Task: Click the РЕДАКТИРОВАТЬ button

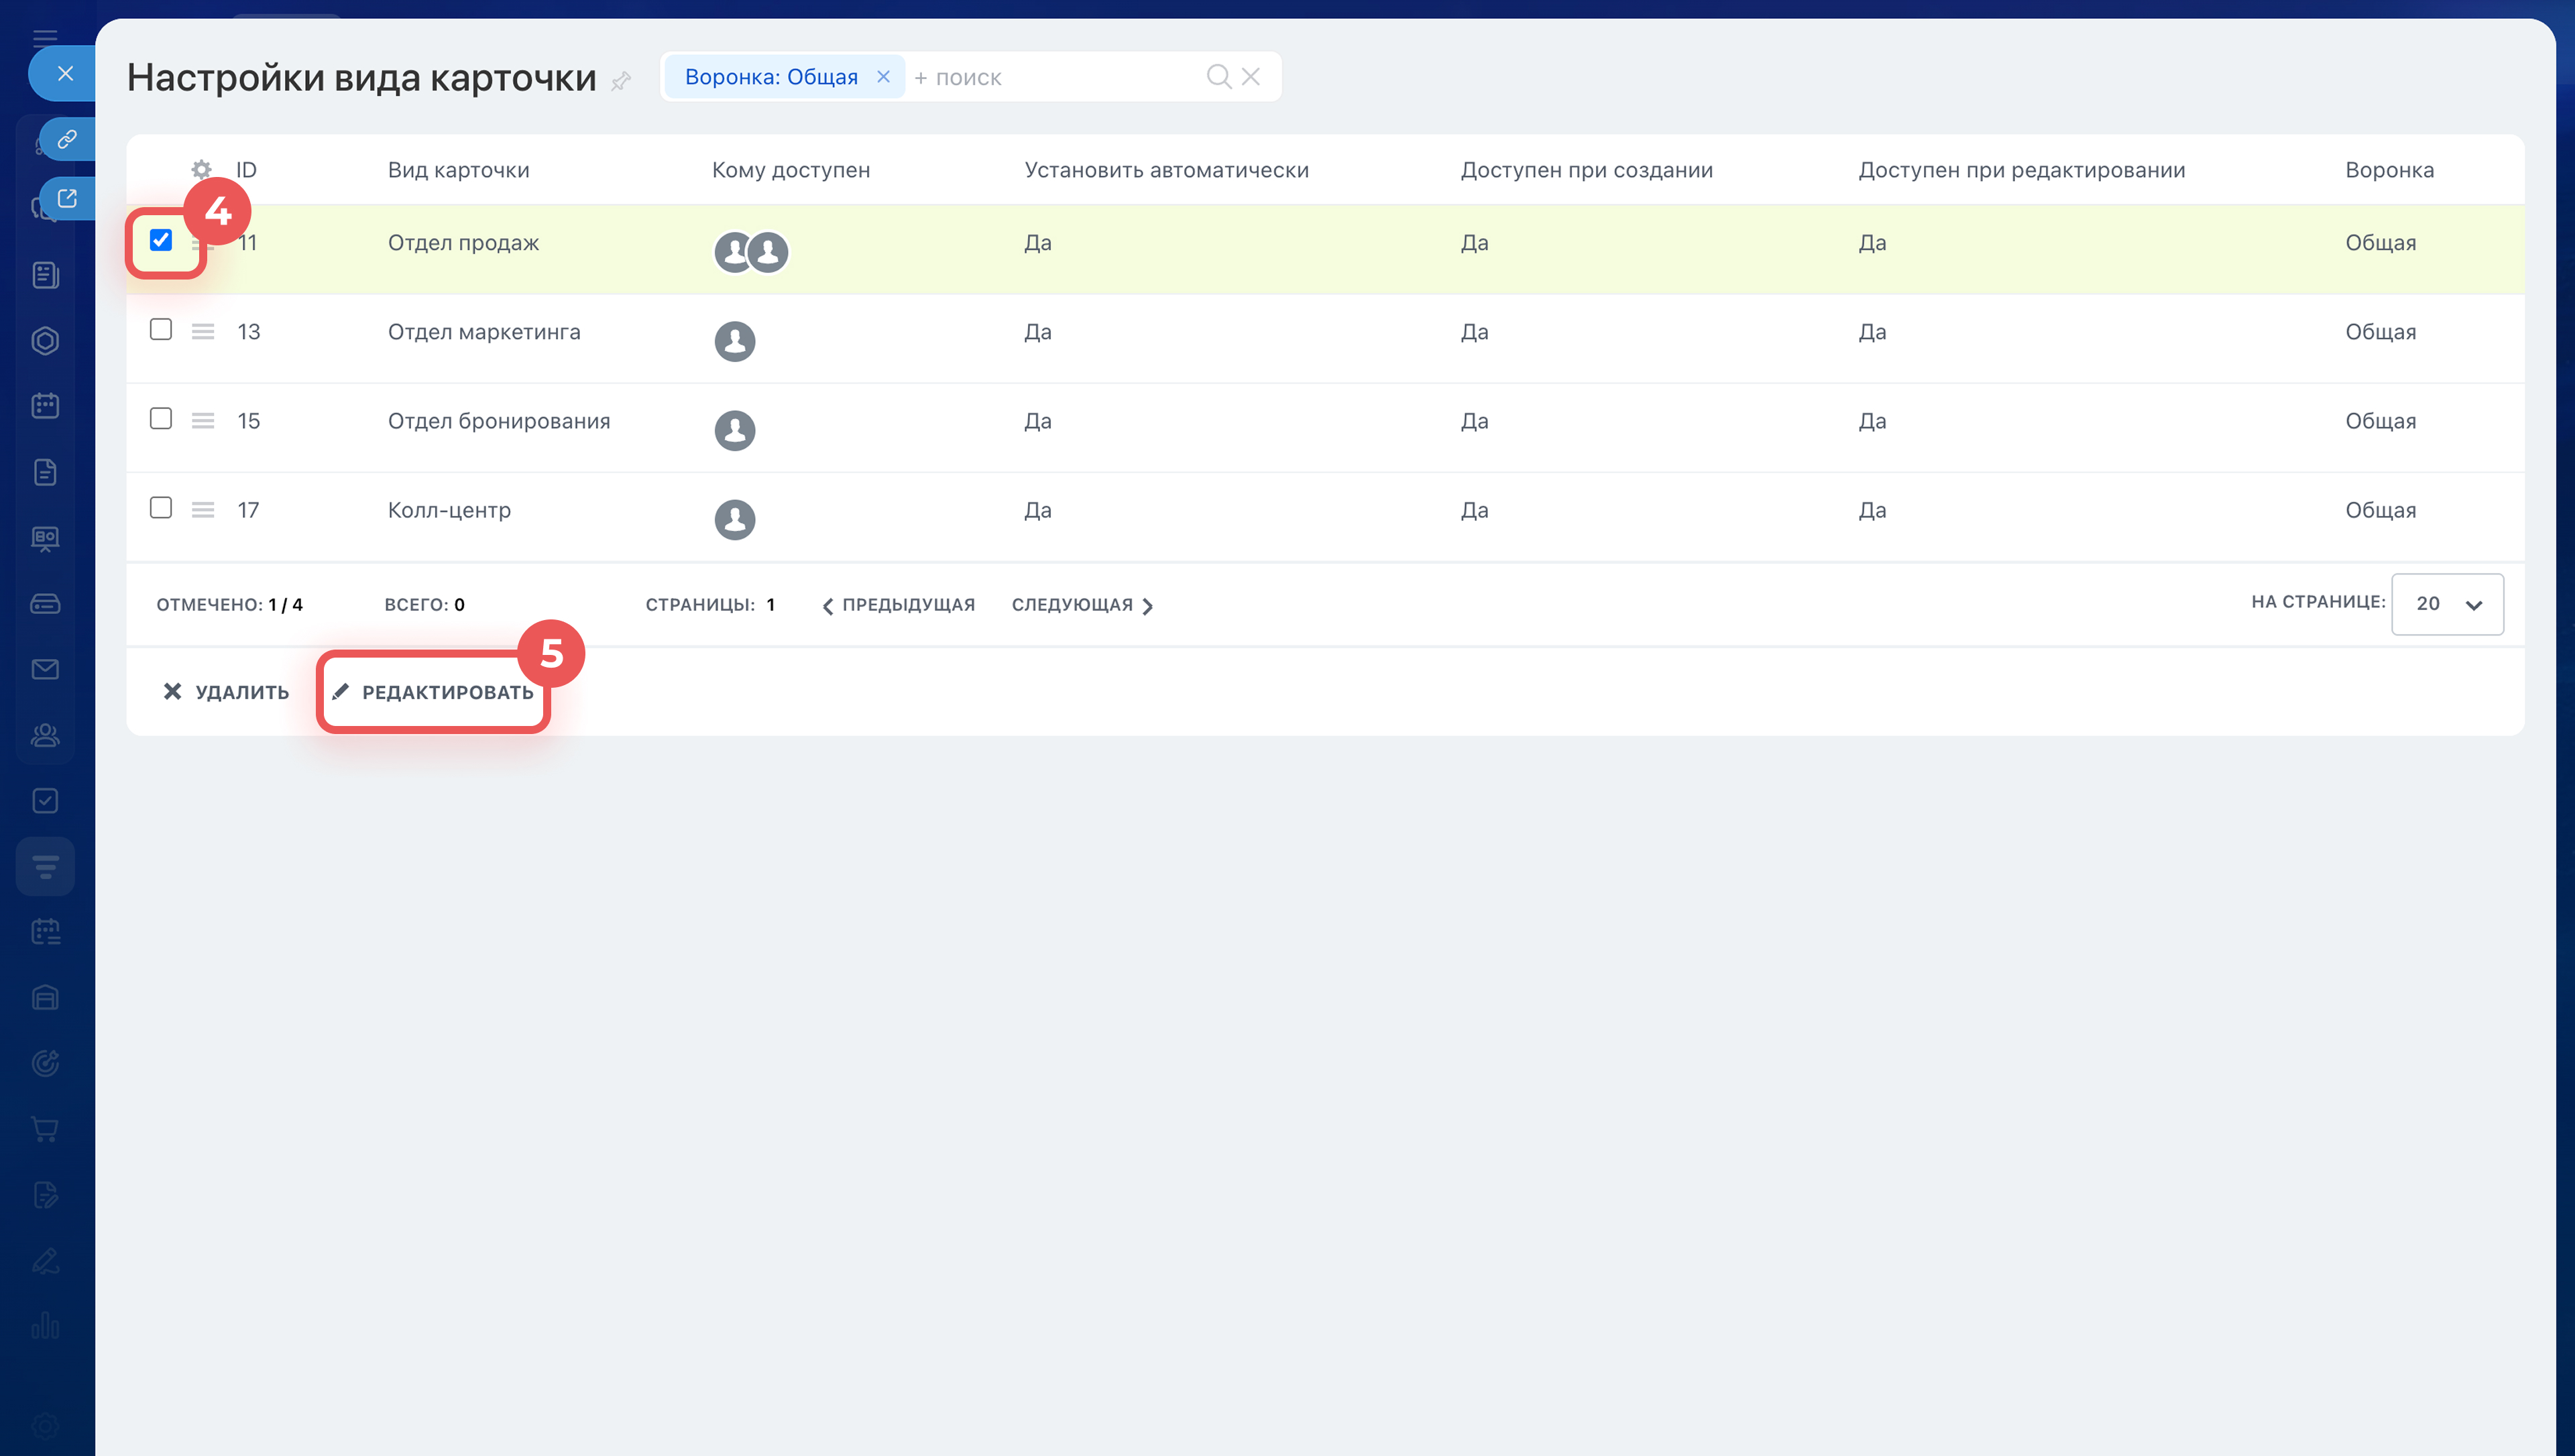Action: pos(434,692)
